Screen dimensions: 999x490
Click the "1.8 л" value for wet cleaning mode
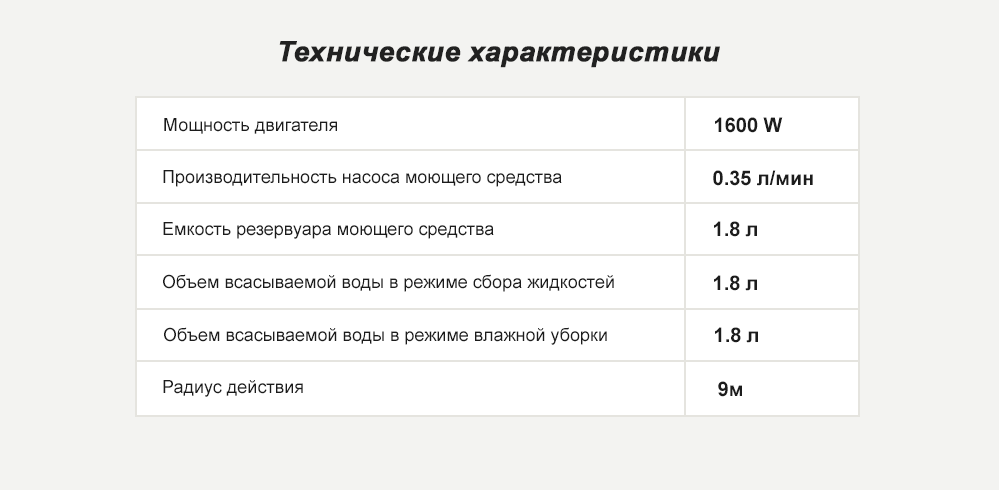(x=736, y=335)
